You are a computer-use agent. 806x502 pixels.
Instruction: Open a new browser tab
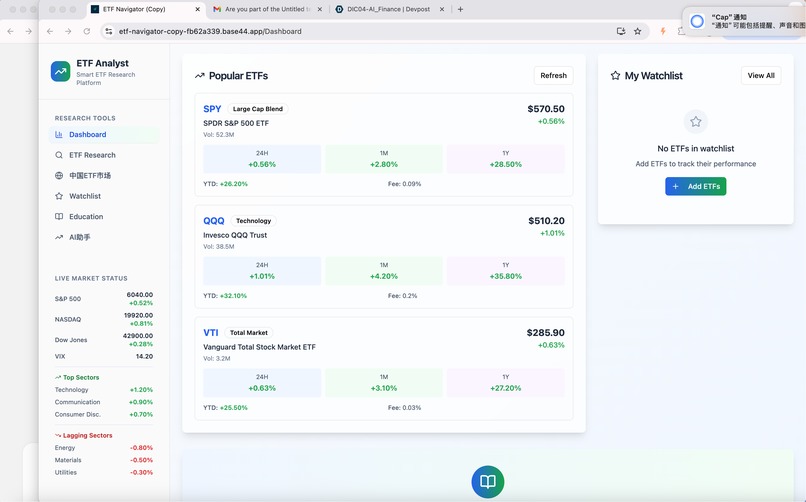click(460, 9)
